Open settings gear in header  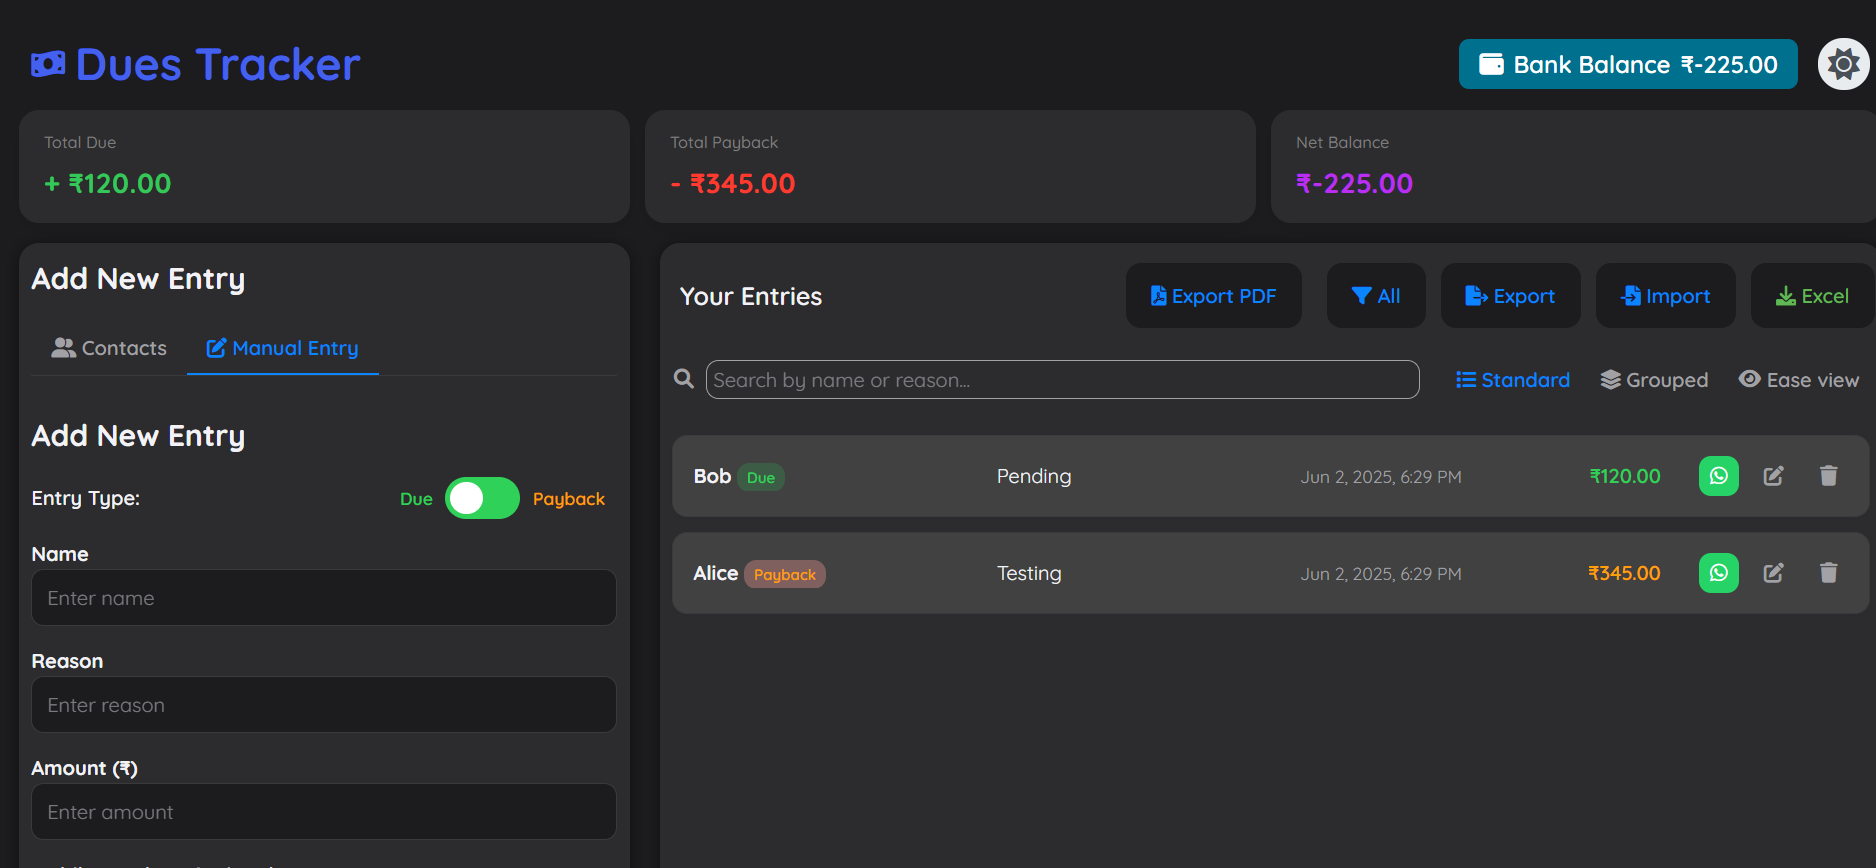coord(1843,65)
